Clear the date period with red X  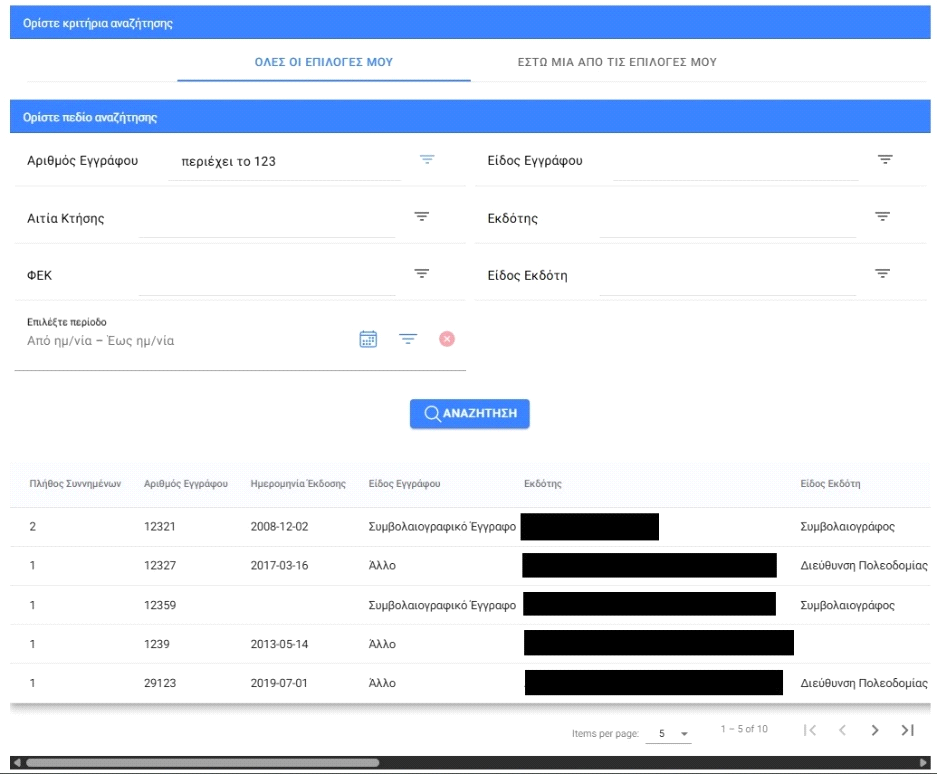[x=447, y=339]
